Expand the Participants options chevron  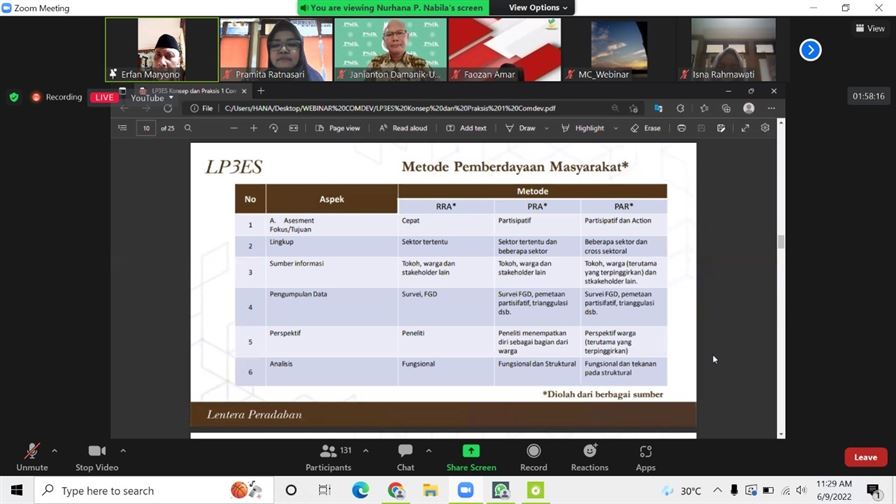pos(362,451)
